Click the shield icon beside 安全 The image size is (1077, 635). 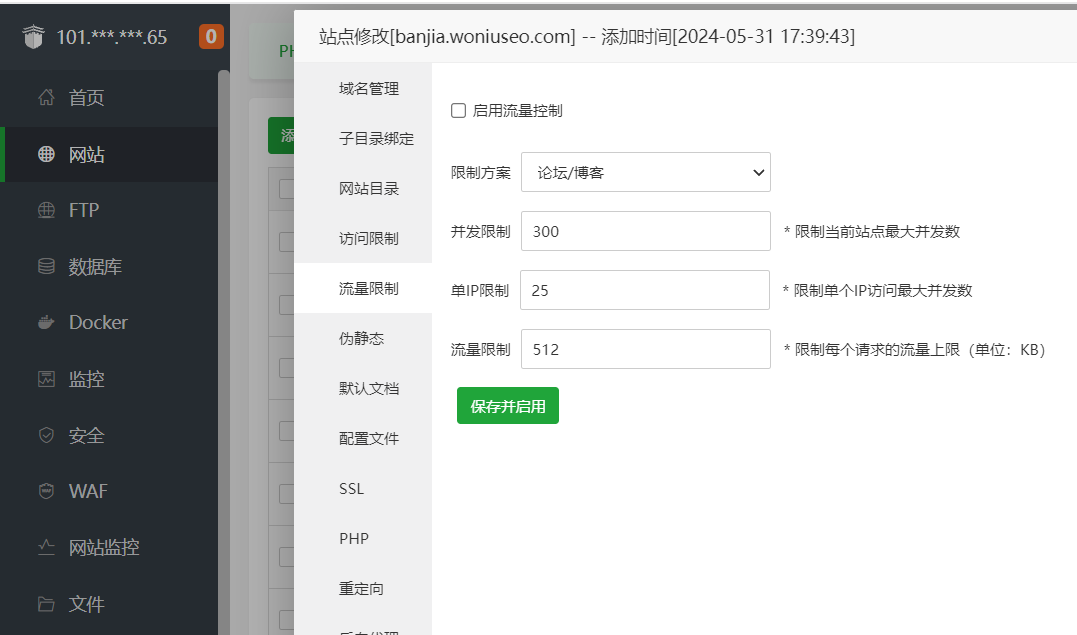coord(46,436)
